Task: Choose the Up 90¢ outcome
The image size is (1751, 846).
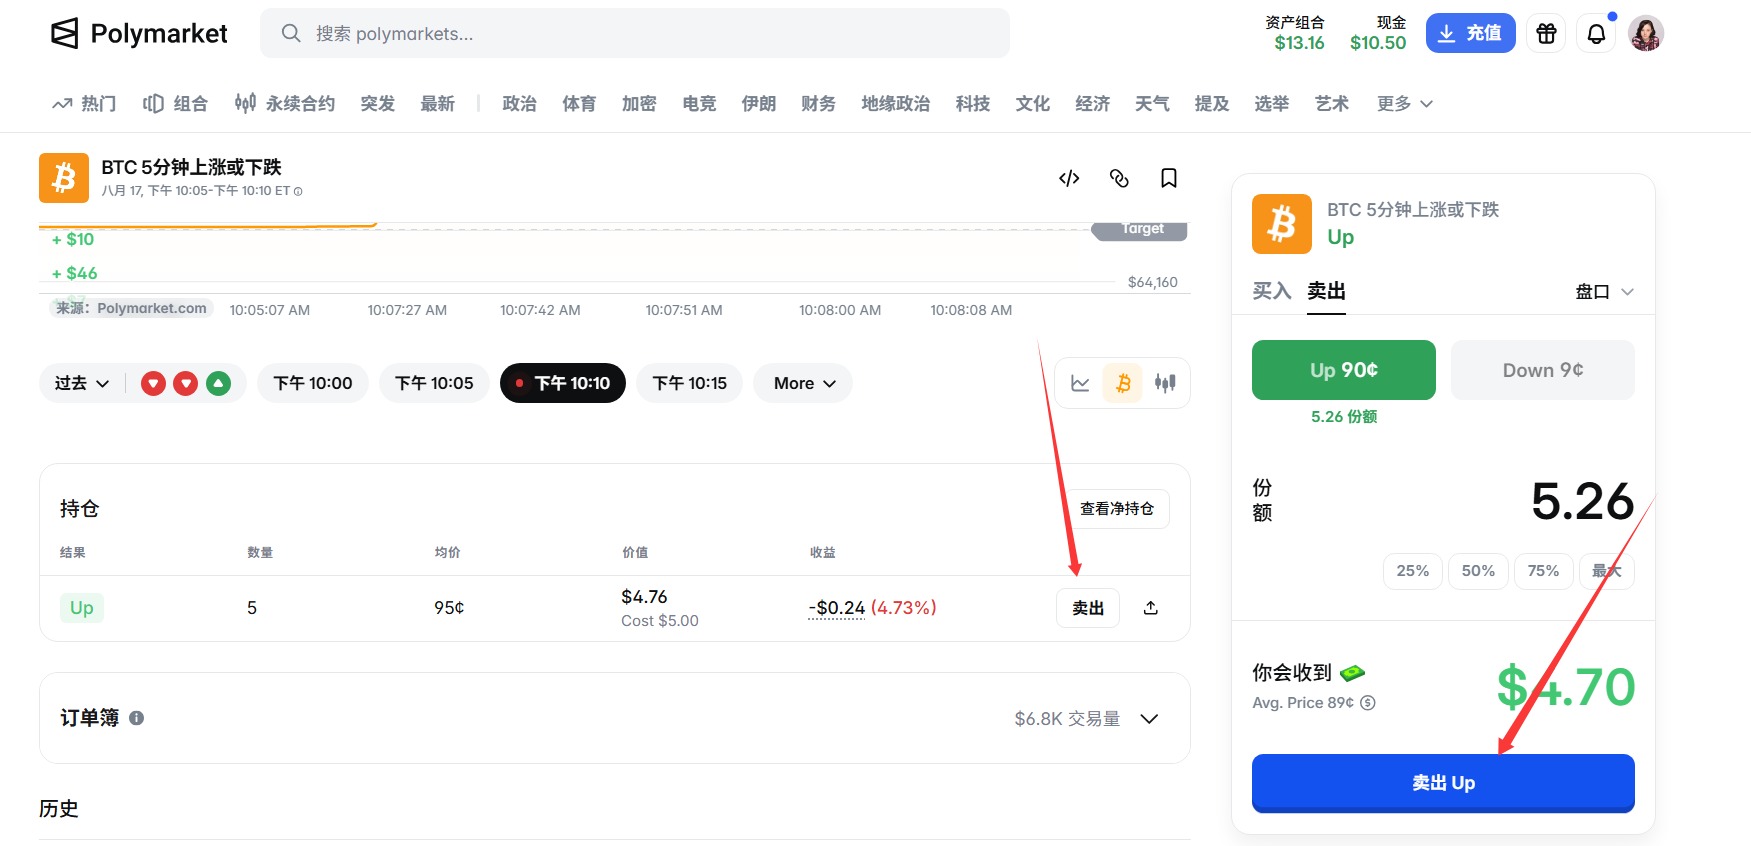Action: click(x=1344, y=370)
